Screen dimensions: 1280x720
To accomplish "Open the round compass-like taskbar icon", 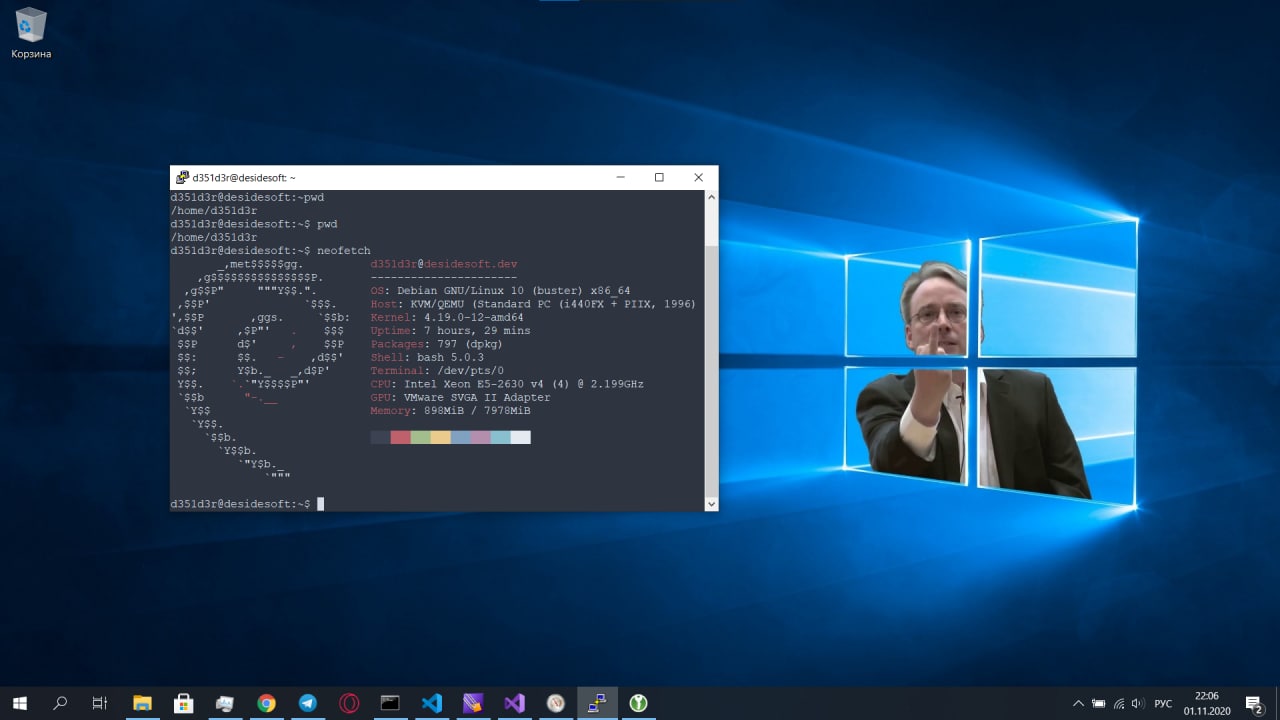I will (556, 703).
